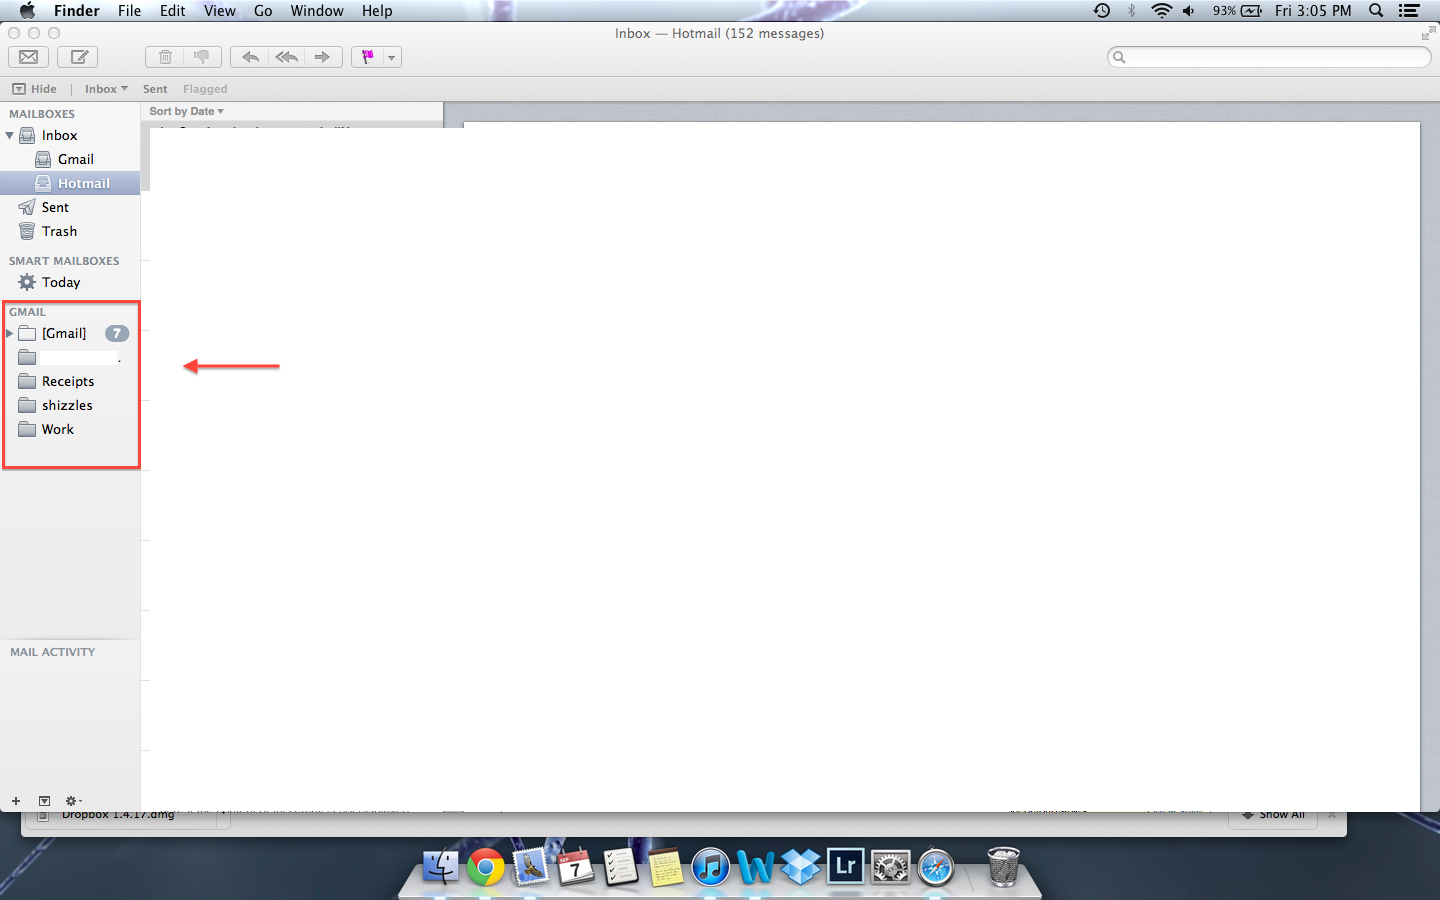The height and width of the screenshot is (900, 1440).
Task: Switch to Flagged in favorites bar
Action: (x=205, y=89)
